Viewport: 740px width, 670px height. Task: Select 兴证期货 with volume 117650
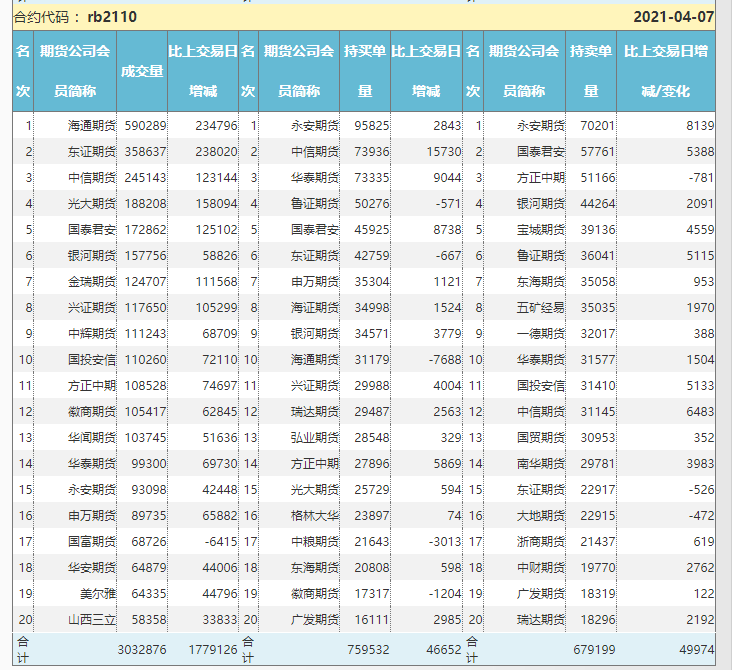pyautogui.click(x=92, y=308)
